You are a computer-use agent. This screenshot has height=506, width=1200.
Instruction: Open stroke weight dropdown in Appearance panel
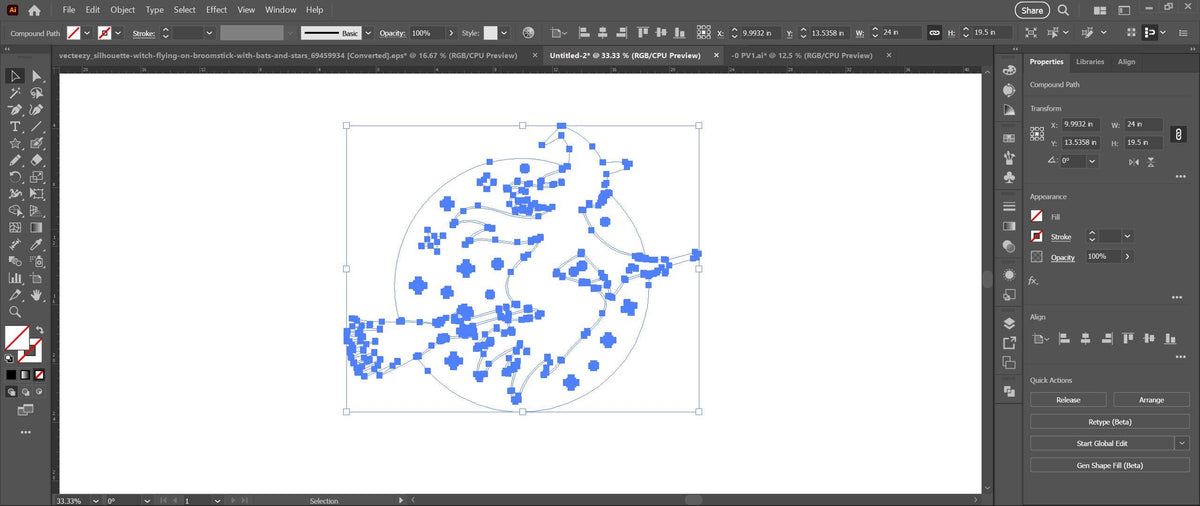click(1128, 236)
